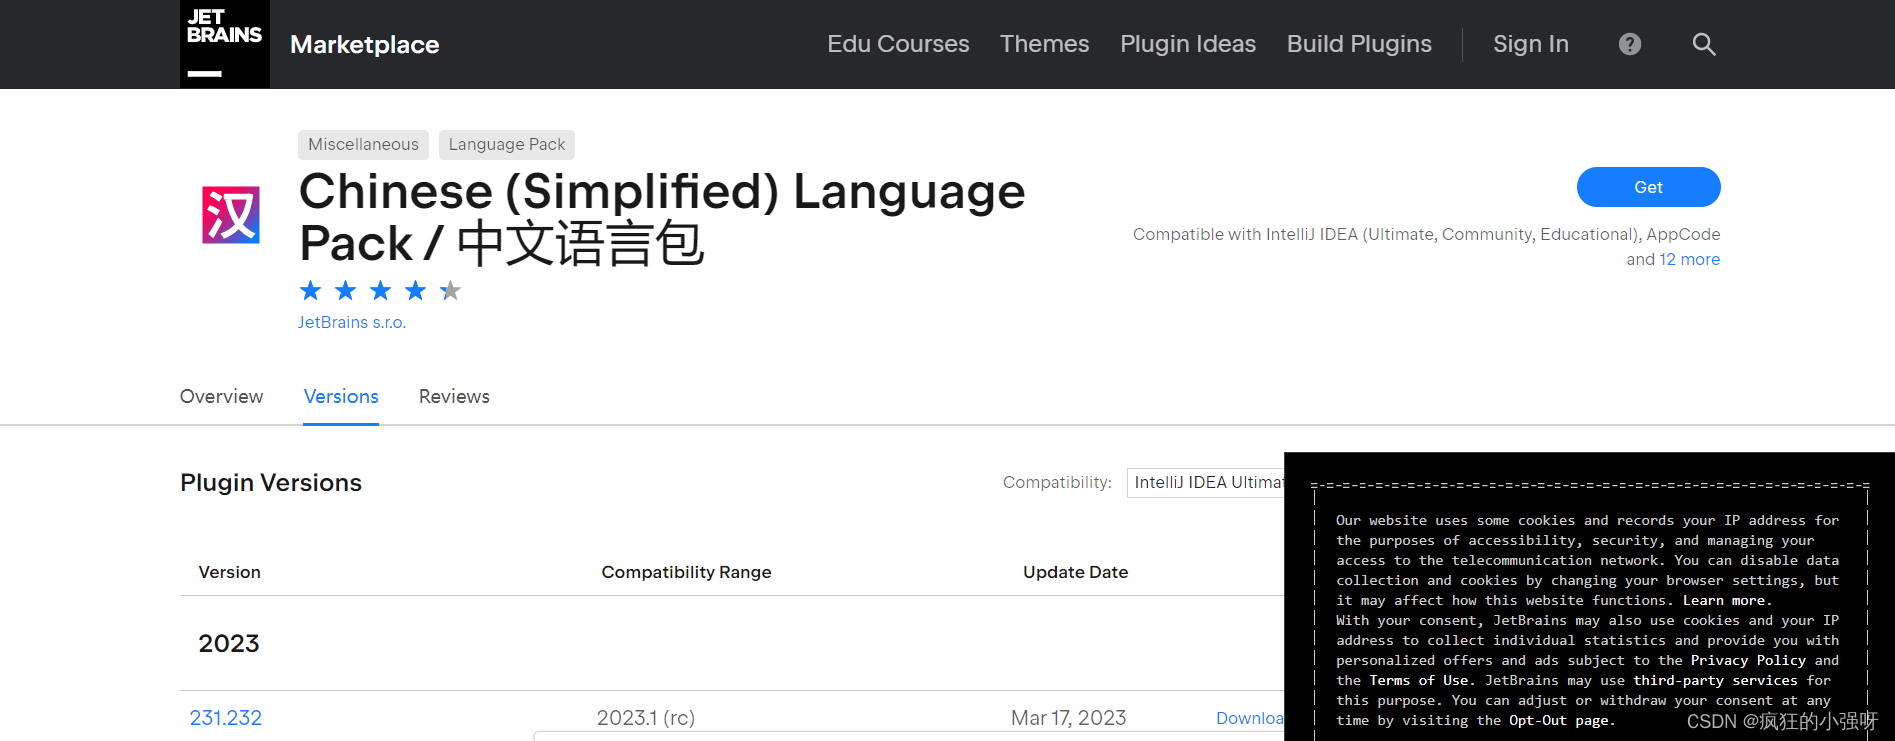Click the Chinese language pack plugin icon
Image resolution: width=1895 pixels, height=741 pixels.
point(231,215)
